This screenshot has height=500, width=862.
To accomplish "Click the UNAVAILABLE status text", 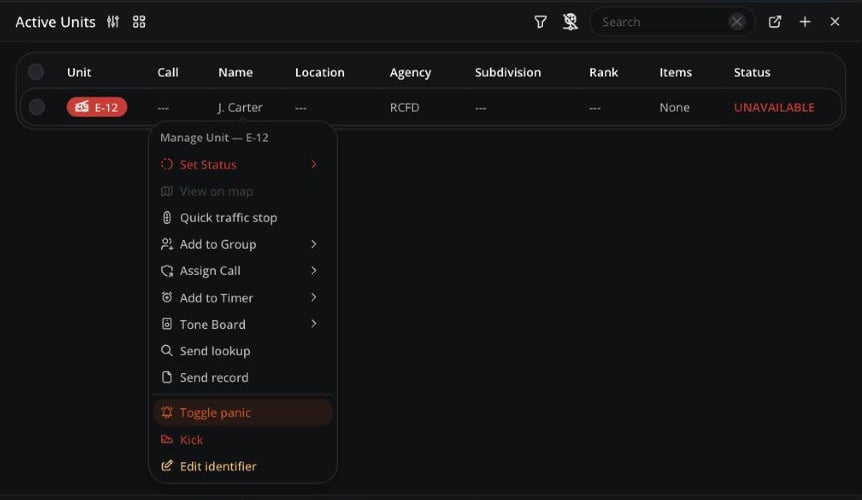I will coord(774,108).
